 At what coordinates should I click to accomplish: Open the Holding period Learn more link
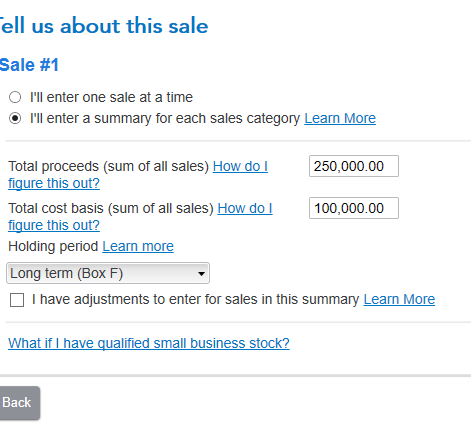(x=138, y=246)
